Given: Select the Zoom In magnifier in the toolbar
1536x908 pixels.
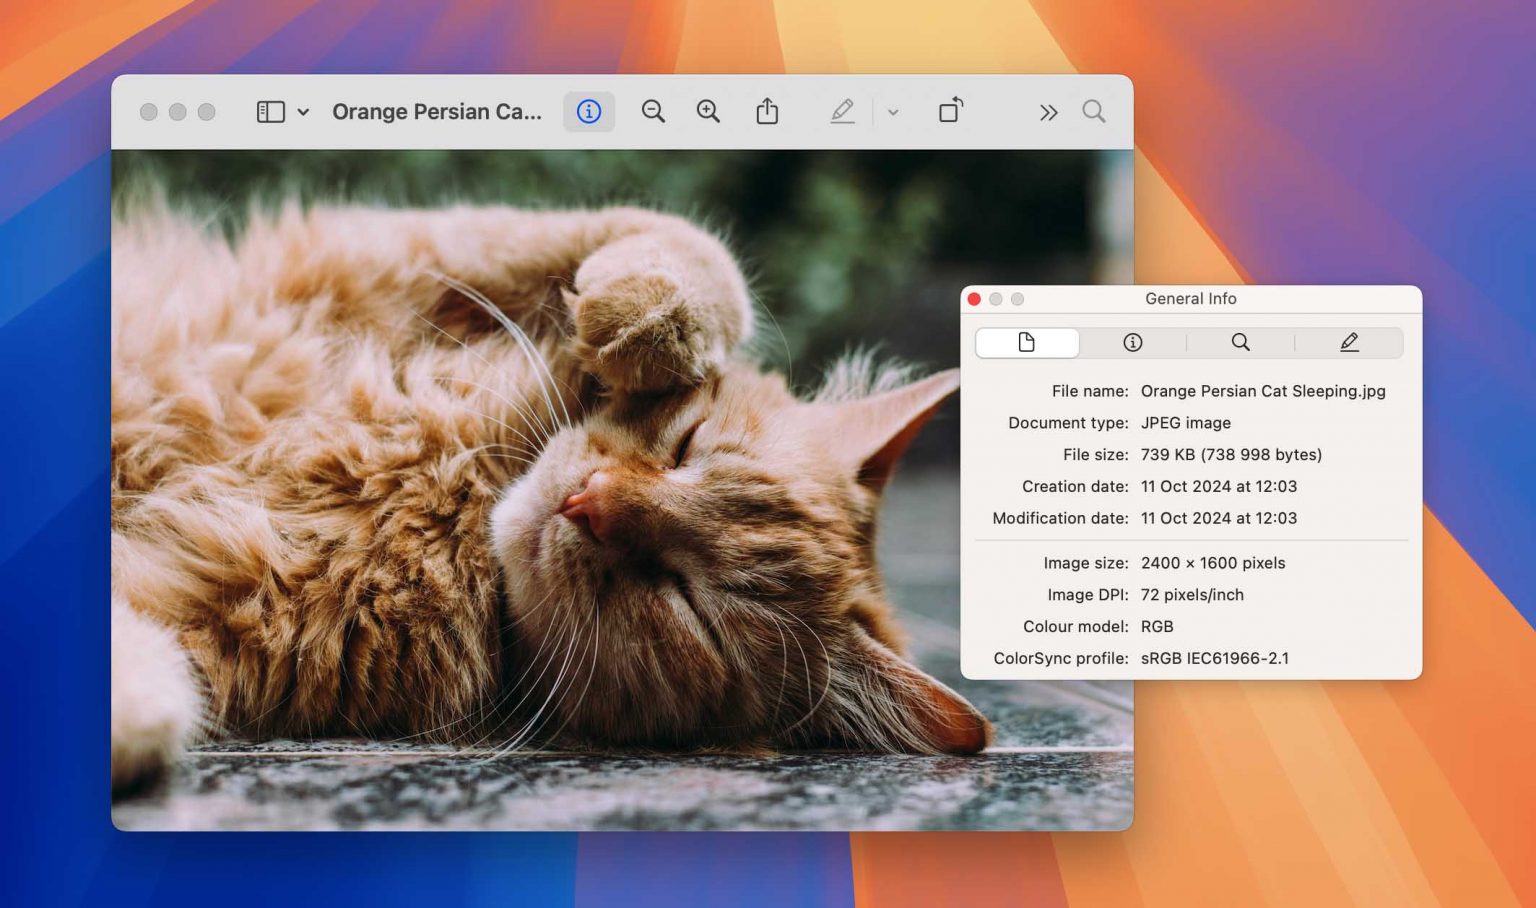Looking at the screenshot, I should 708,111.
